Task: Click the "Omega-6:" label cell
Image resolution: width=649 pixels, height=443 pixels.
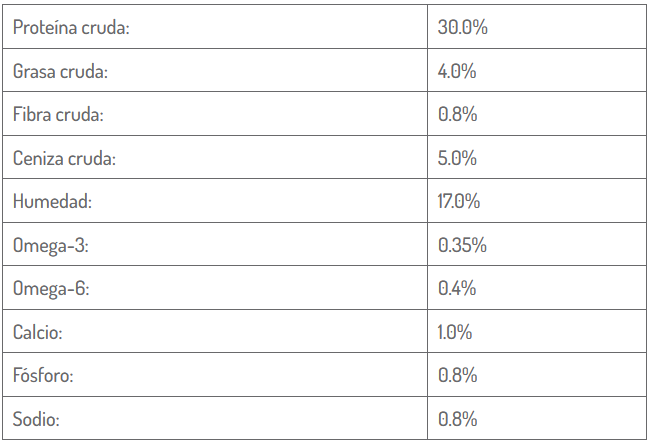Action: coord(51,289)
